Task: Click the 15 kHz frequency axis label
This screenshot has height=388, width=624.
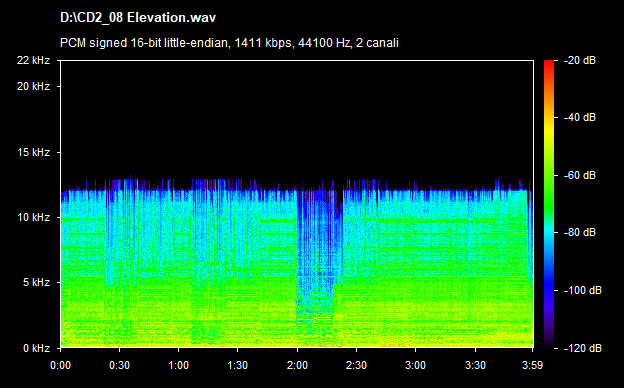Action: point(33,152)
